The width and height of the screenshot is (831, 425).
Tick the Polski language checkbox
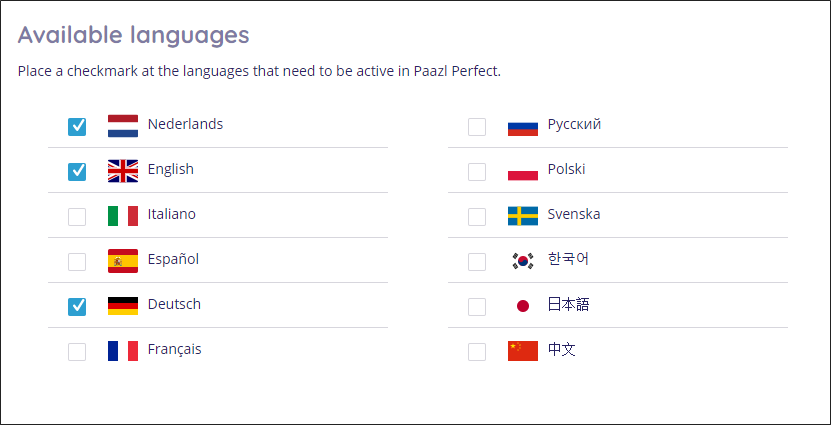pos(477,172)
